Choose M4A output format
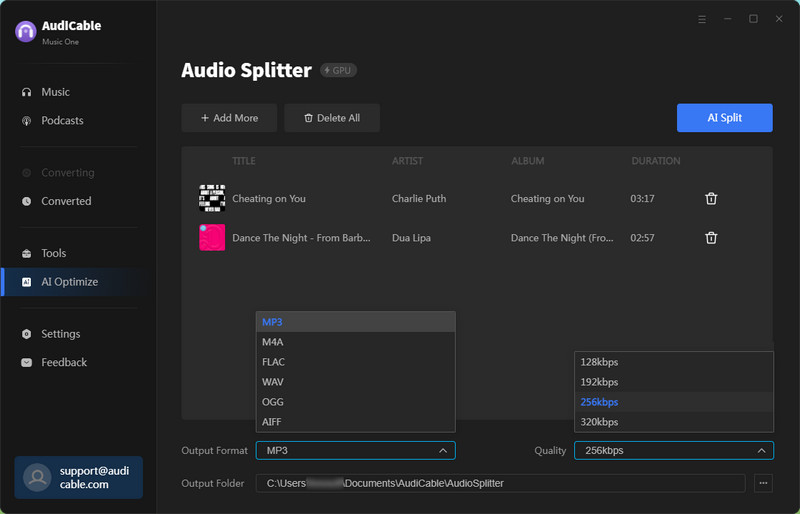 tap(356, 342)
